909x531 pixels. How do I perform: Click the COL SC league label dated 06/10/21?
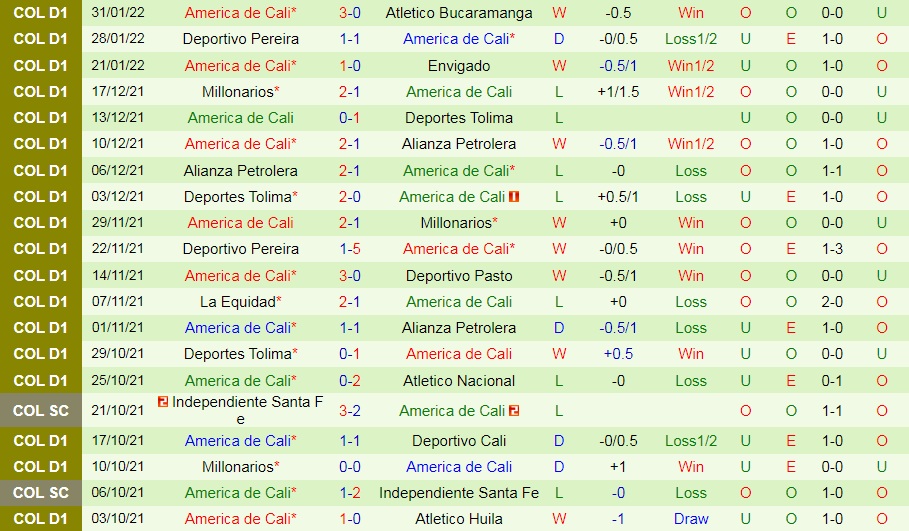[41, 492]
